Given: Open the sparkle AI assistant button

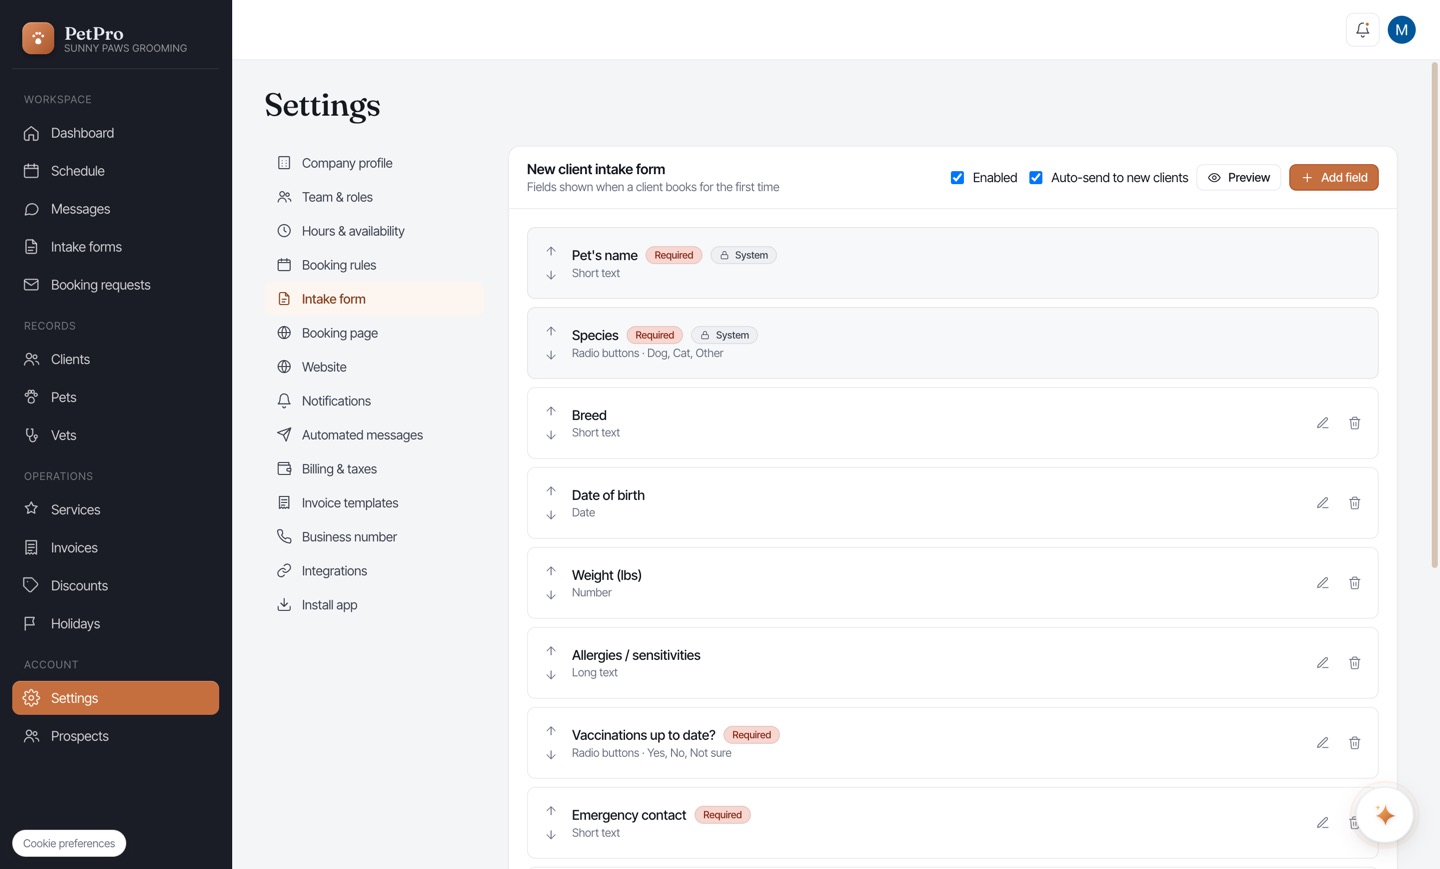Looking at the screenshot, I should (1384, 815).
